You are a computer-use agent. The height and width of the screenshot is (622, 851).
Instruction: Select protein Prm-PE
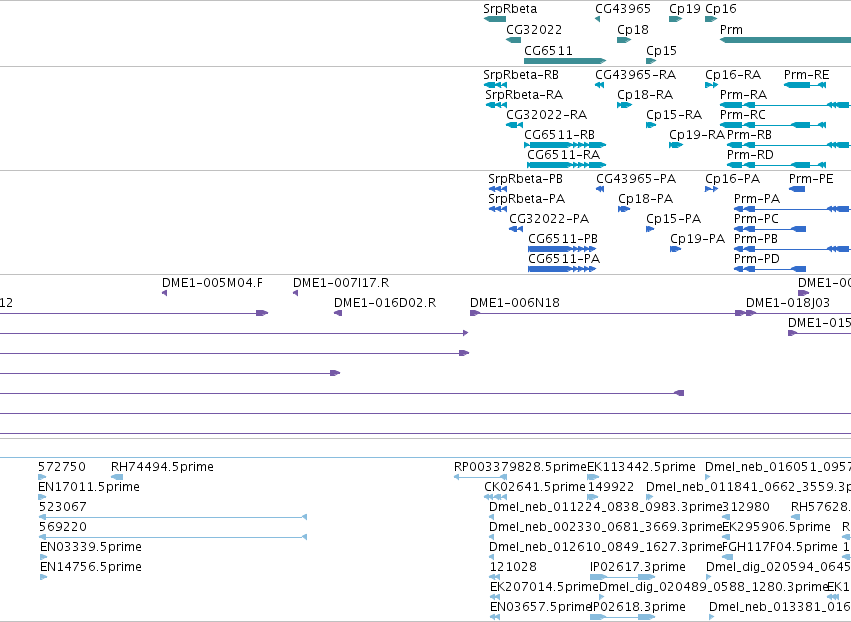(797, 189)
